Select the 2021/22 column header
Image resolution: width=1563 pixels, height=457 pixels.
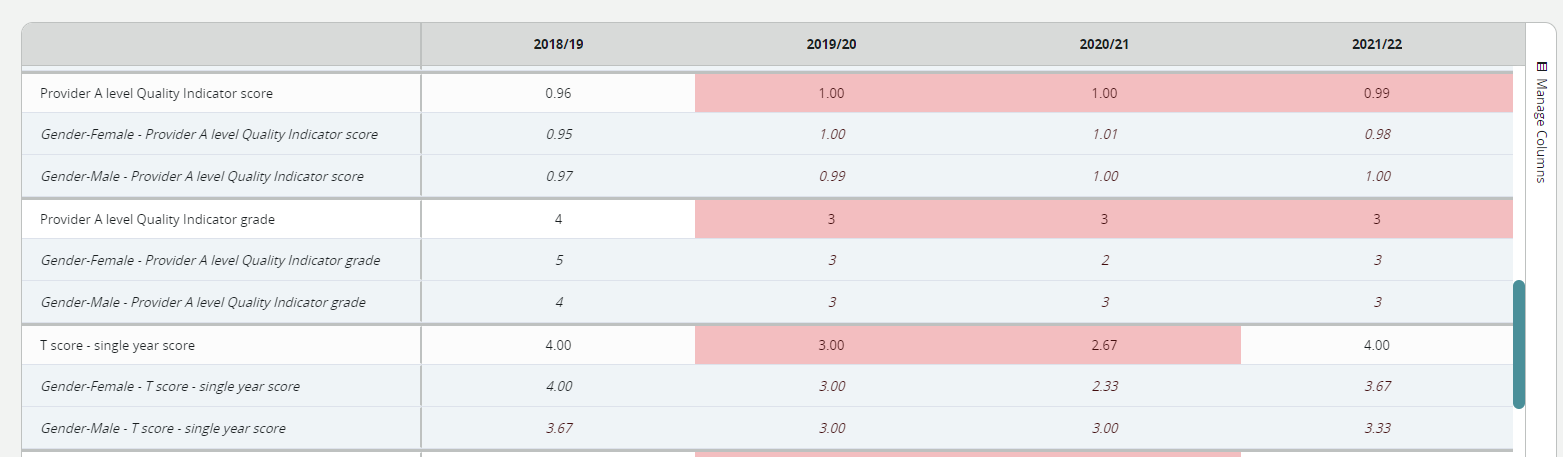[1377, 45]
